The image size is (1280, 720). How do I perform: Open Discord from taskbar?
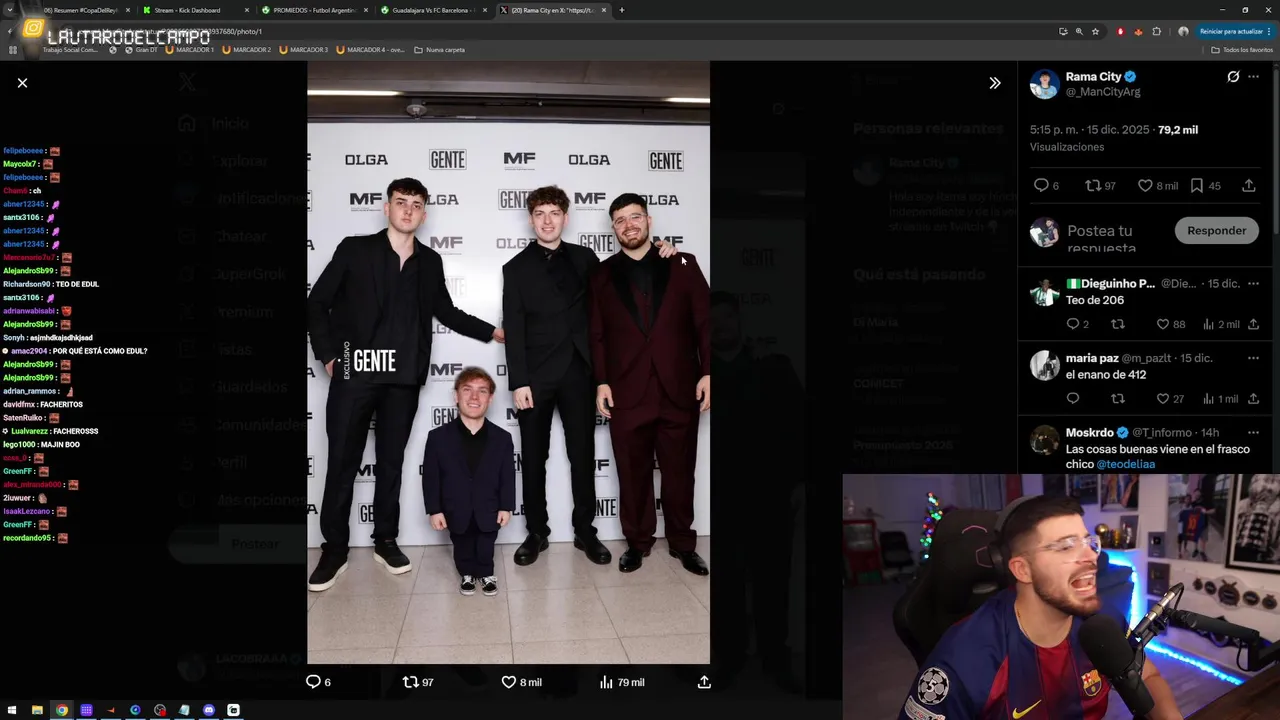coord(209,710)
